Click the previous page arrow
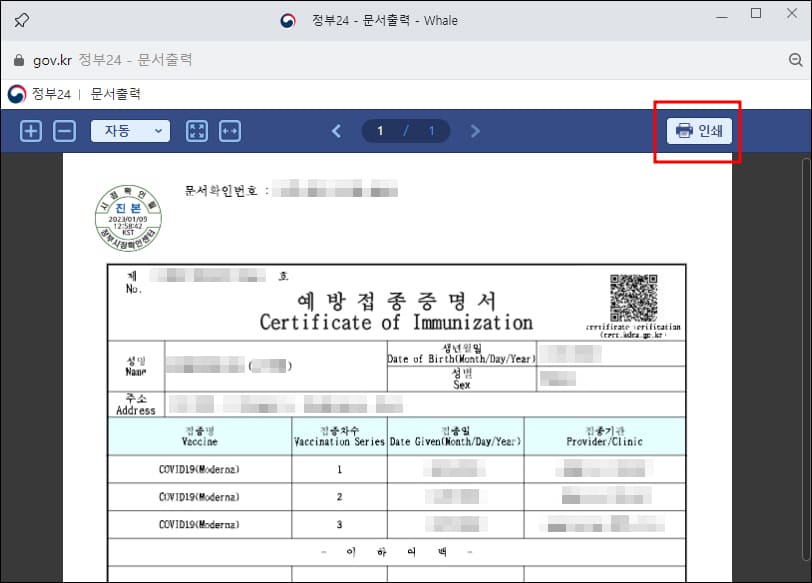This screenshot has width=812, height=583. click(x=335, y=130)
